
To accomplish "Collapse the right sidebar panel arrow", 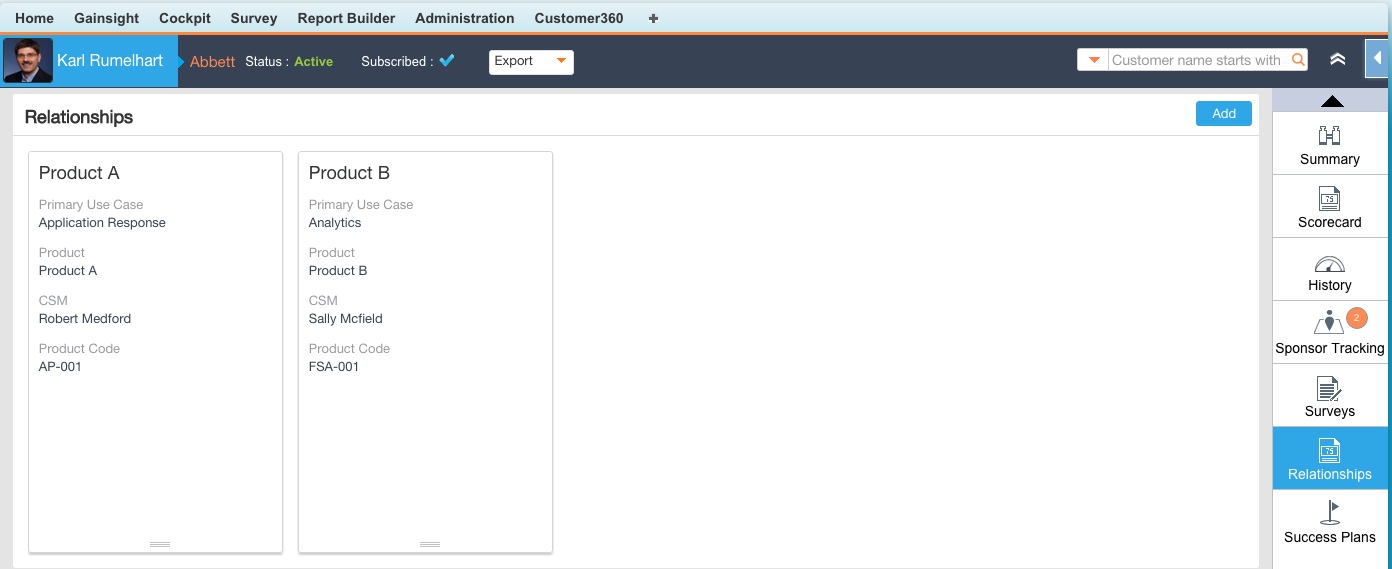I will pos(1378,59).
